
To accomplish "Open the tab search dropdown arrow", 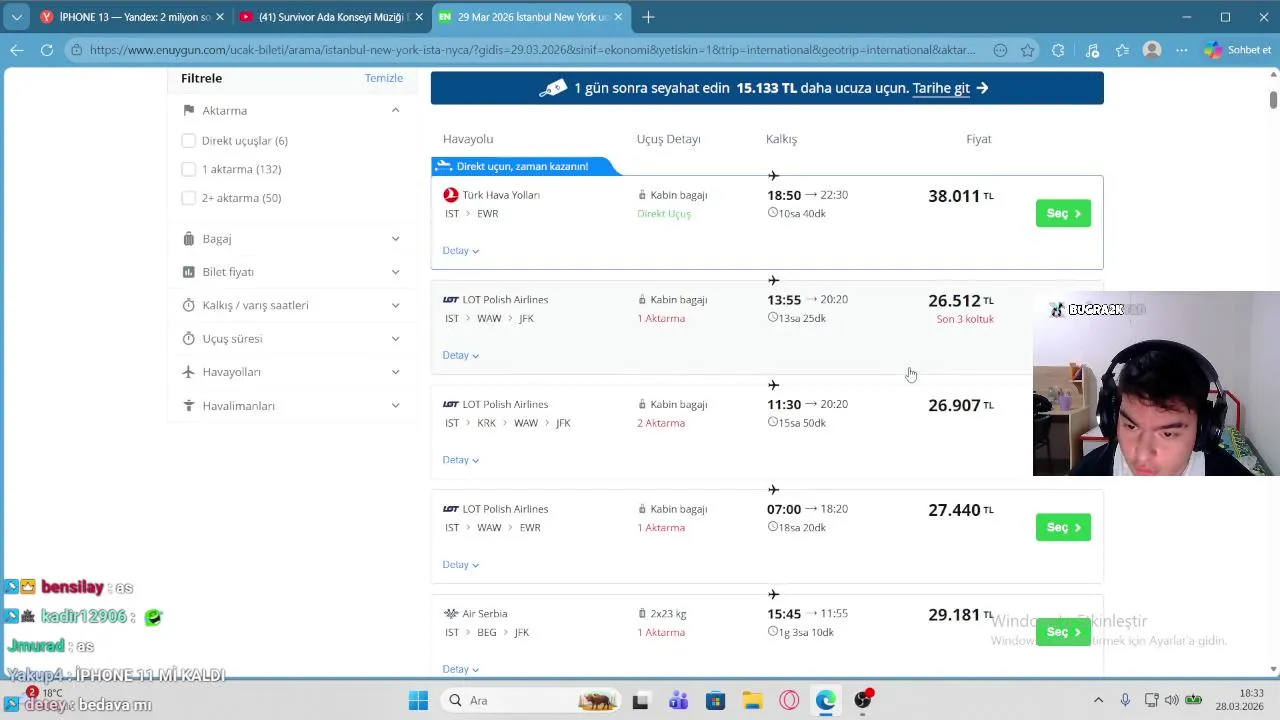I will tap(16, 17).
